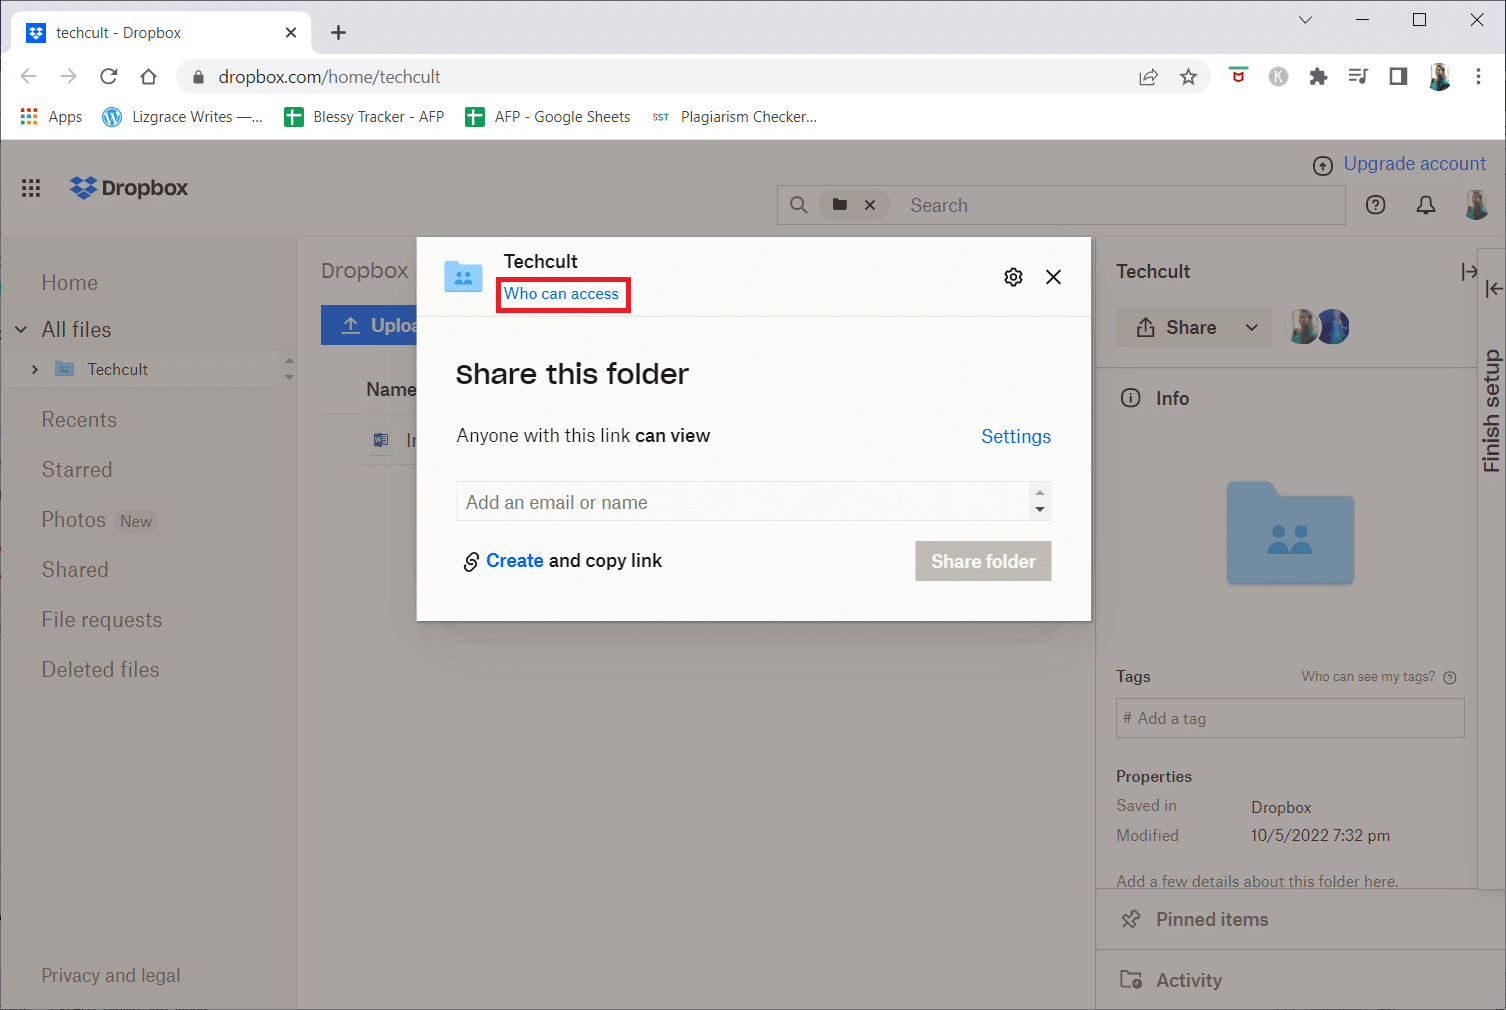This screenshot has height=1010, width=1506.
Task: Open link Settings in share dialog
Action: [1016, 436]
